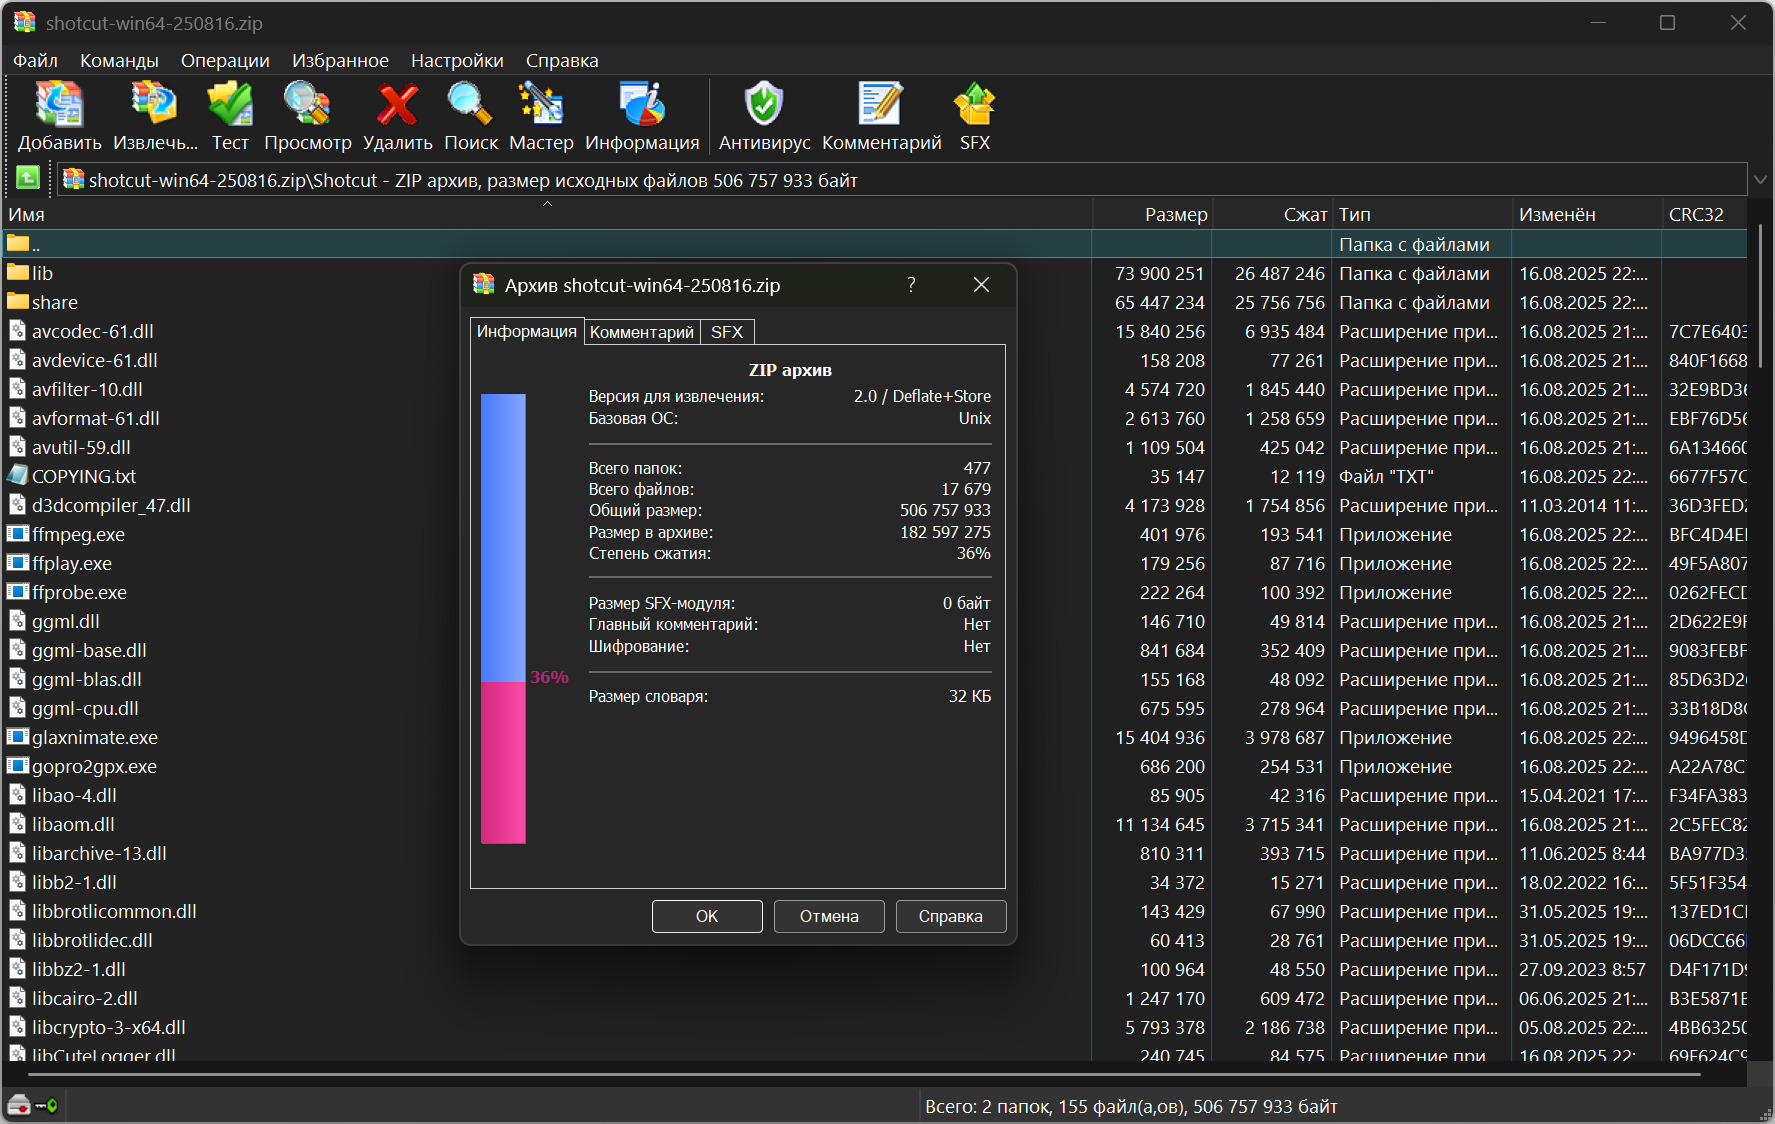Click the glaxnimate.exe application icon

18,736
